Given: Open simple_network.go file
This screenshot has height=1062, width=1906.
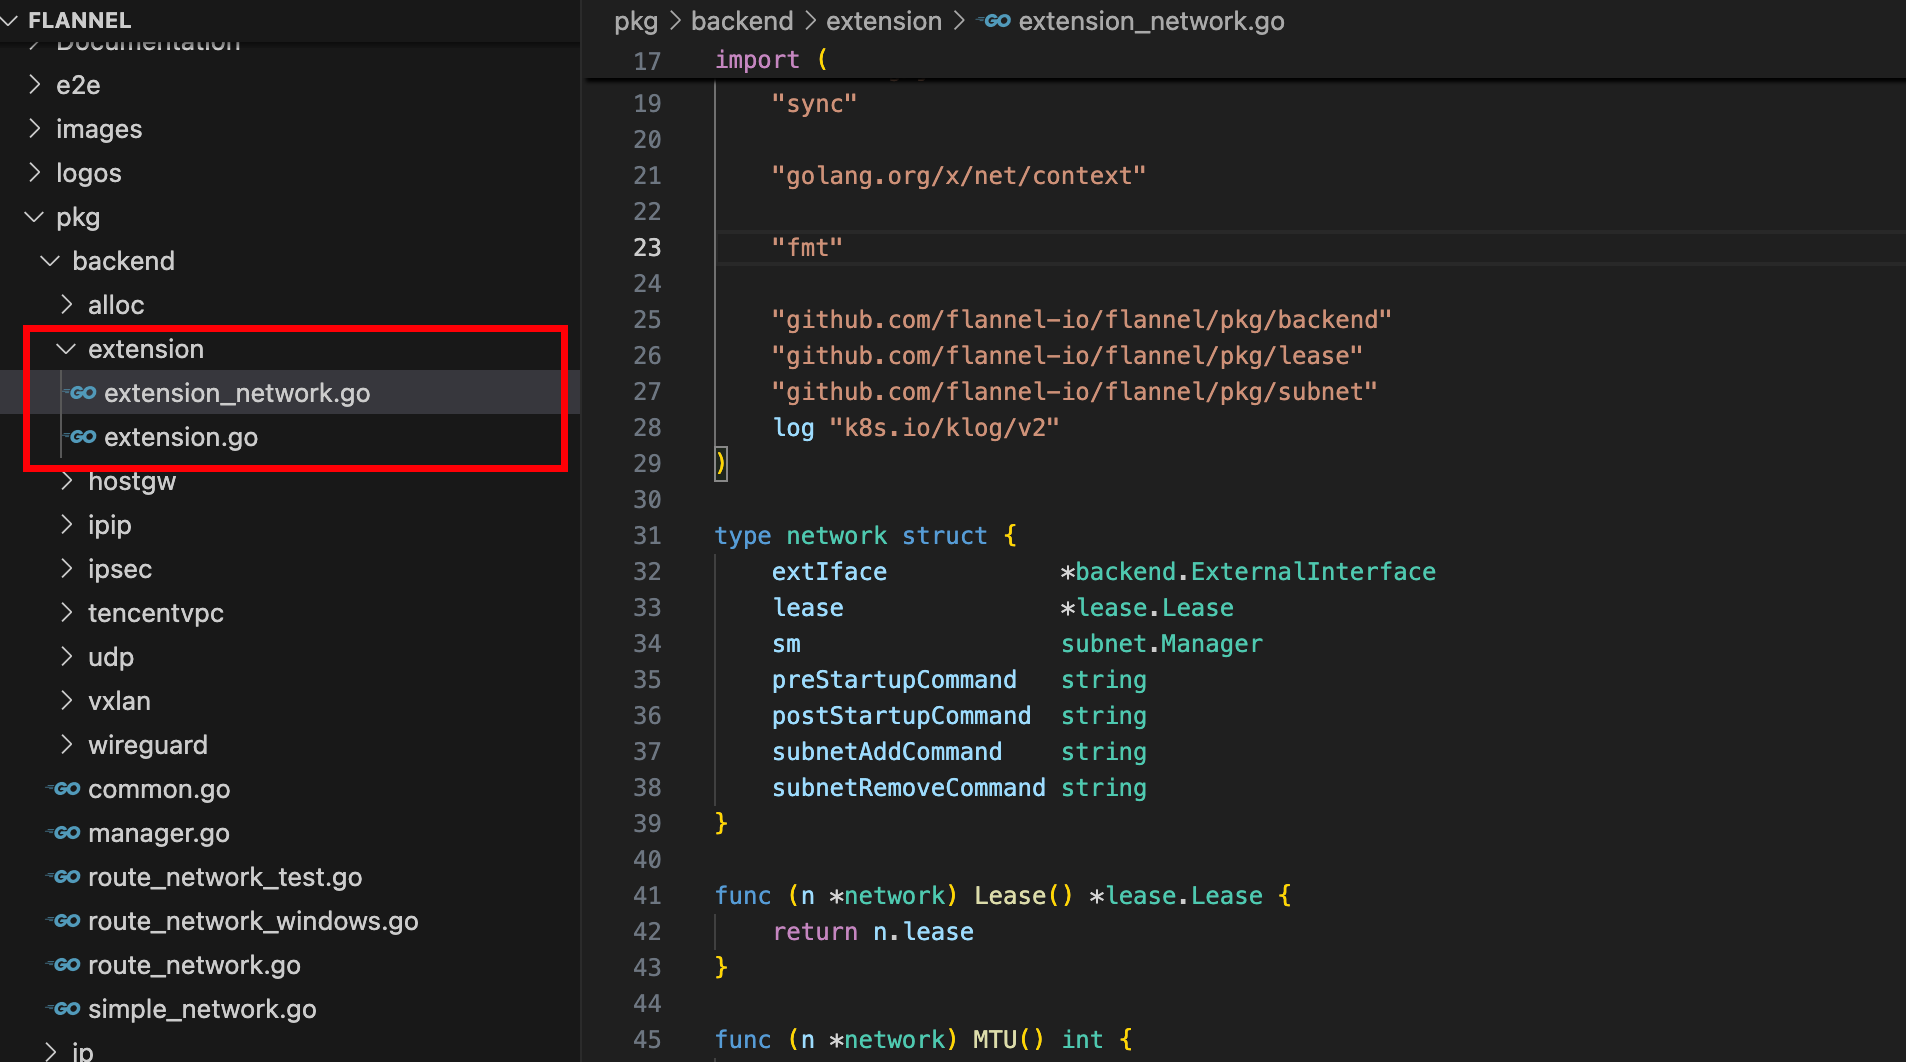Looking at the screenshot, I should click(202, 1009).
